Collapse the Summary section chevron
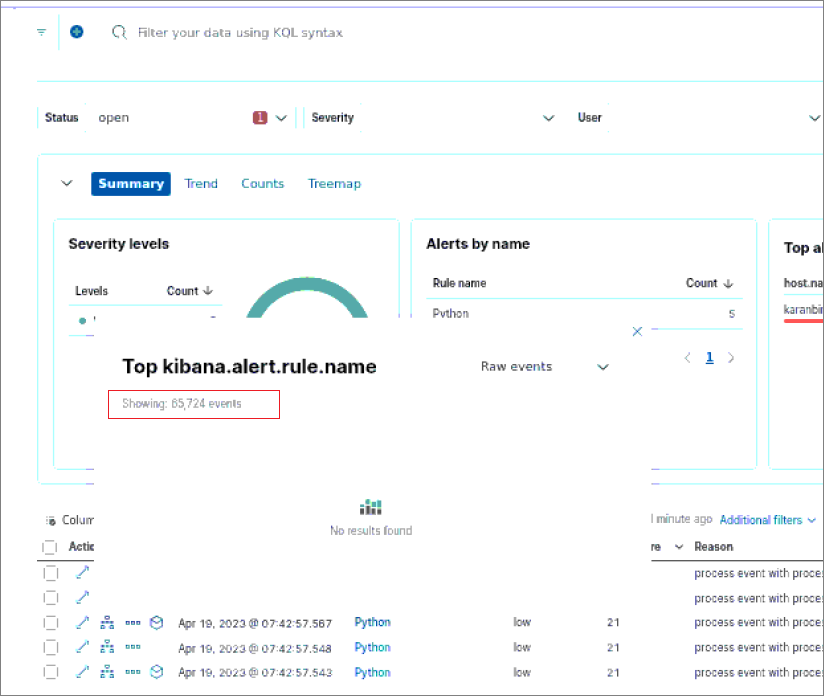Viewport: 834px width, 698px height. 67,183
